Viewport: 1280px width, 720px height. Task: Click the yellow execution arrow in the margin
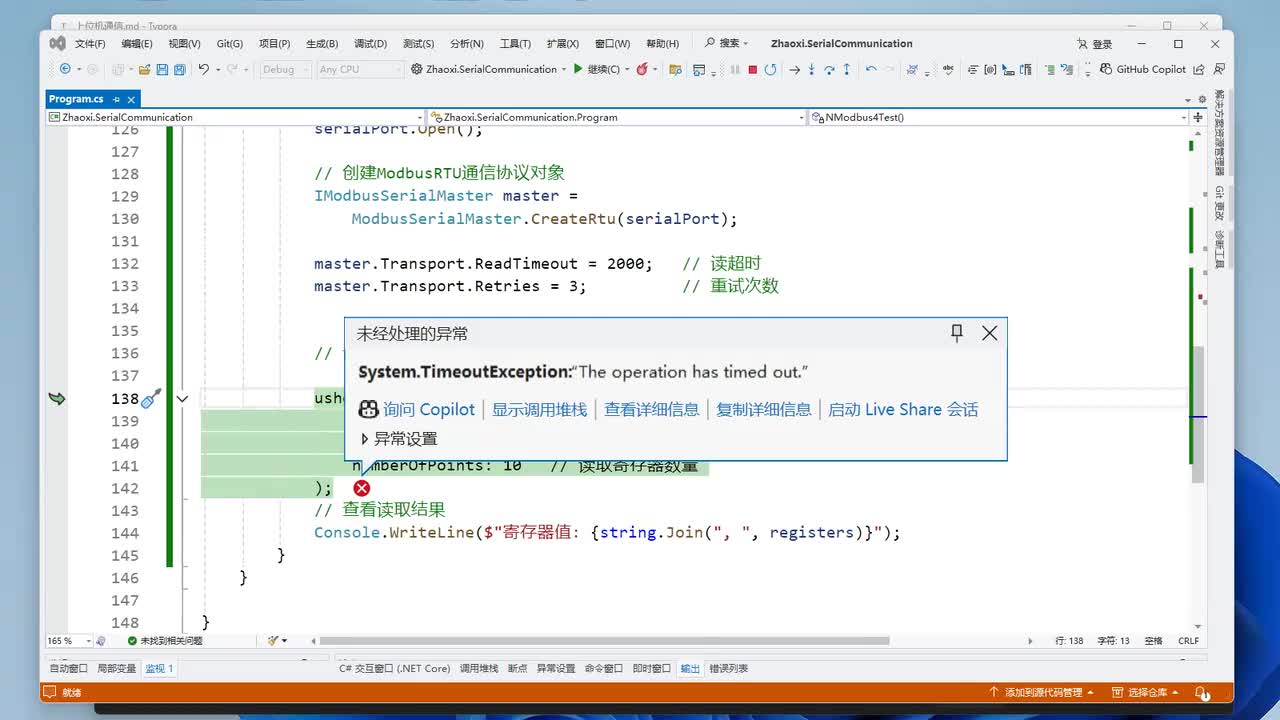coord(57,398)
